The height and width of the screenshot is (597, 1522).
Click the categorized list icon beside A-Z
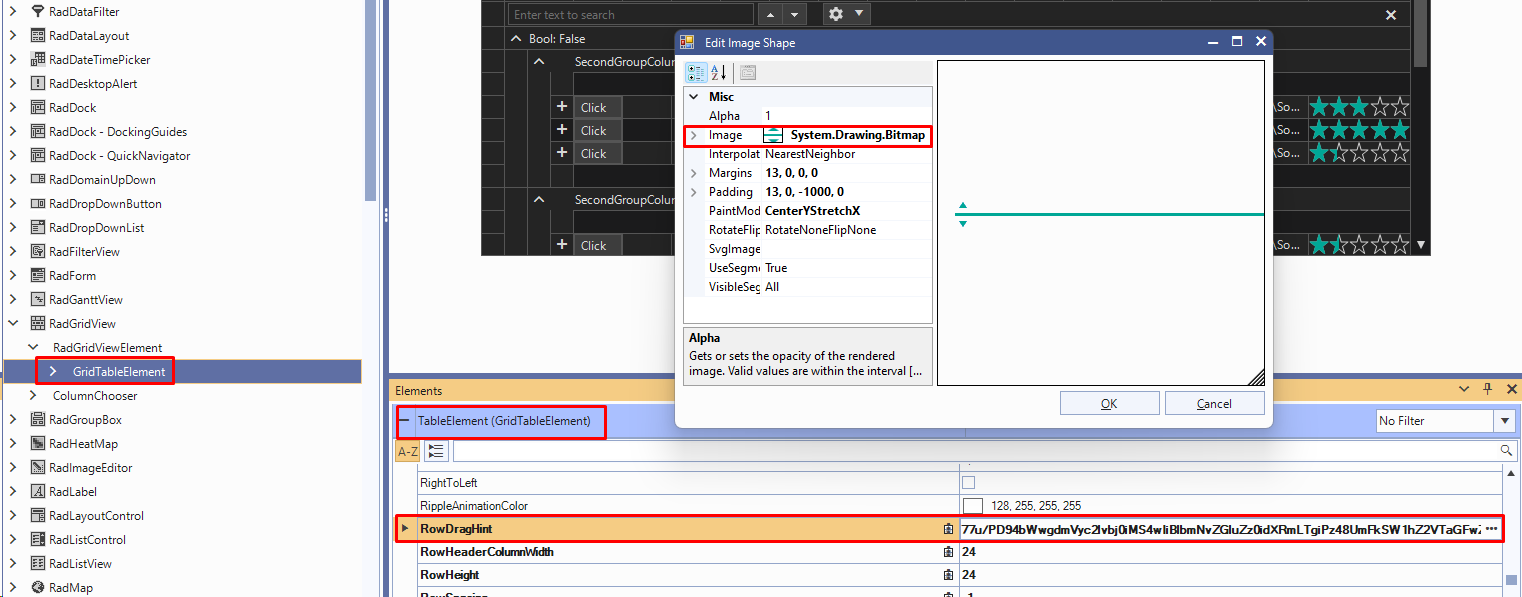tap(435, 452)
